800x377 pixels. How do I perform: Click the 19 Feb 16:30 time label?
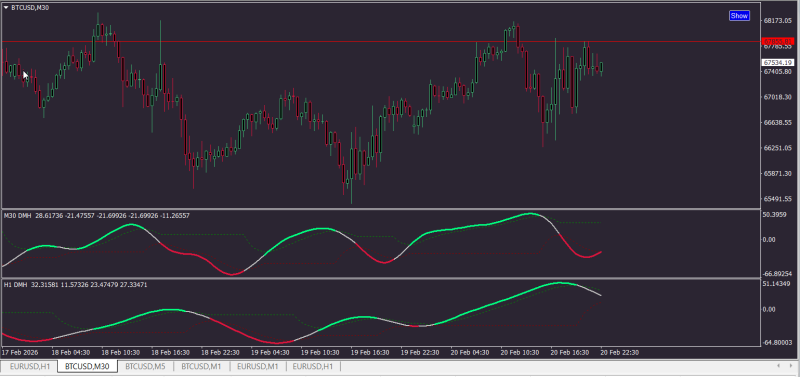coord(370,353)
